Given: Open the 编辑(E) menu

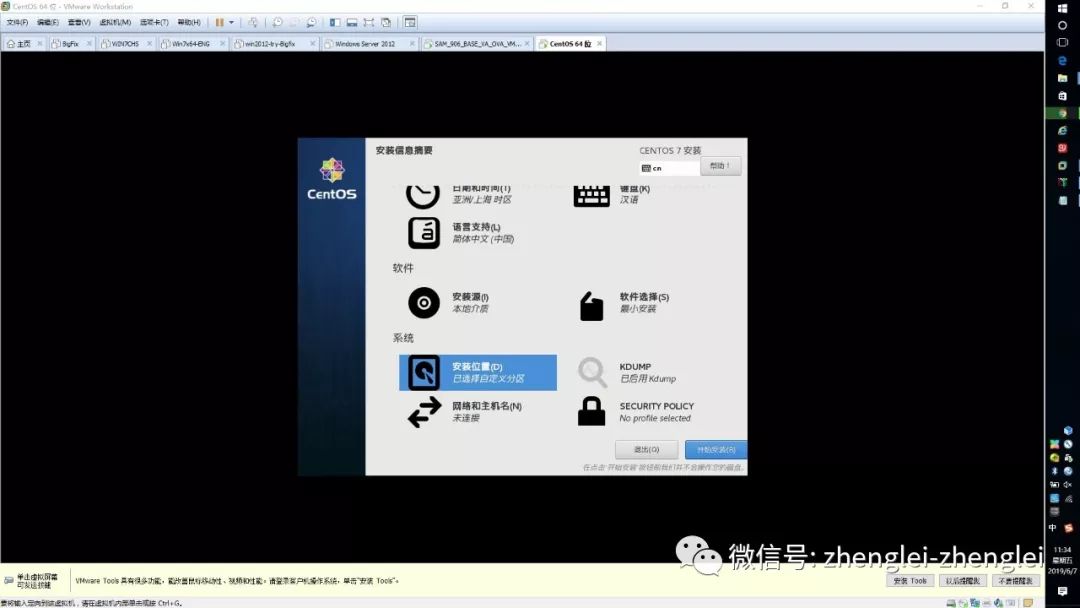Looking at the screenshot, I should click(x=48, y=22).
